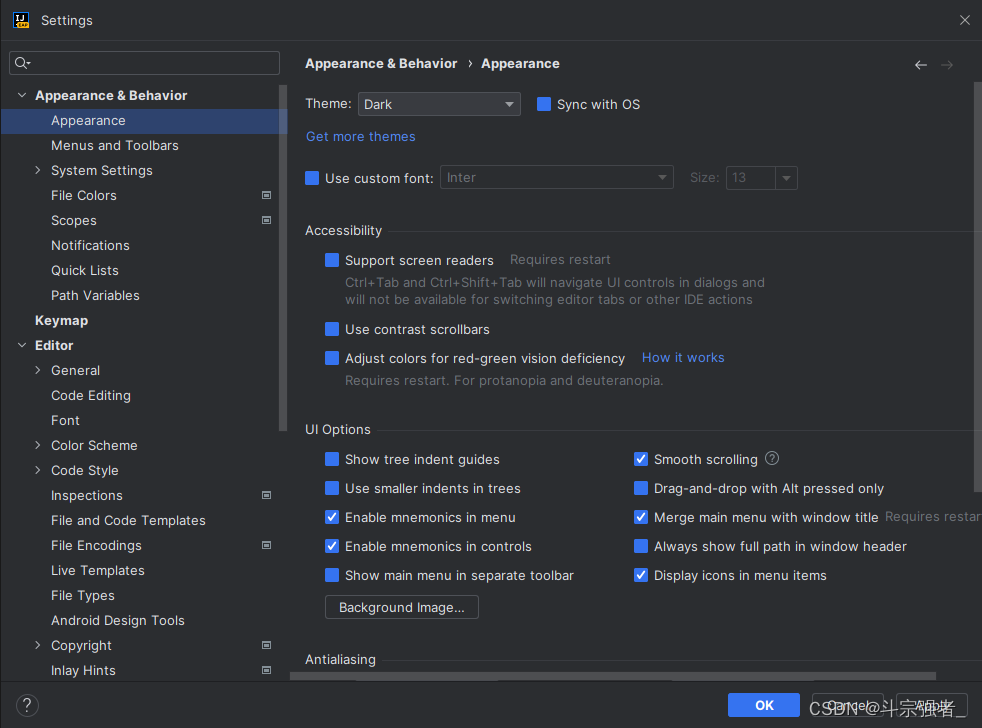Image resolution: width=982 pixels, height=728 pixels.
Task: Check Show main menu in separate toolbar
Action: tap(332, 575)
